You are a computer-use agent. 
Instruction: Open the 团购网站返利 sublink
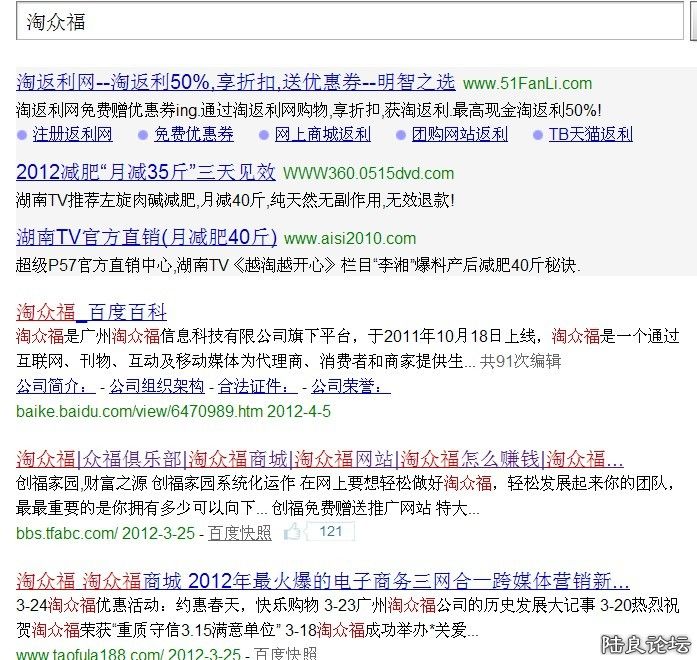point(460,134)
